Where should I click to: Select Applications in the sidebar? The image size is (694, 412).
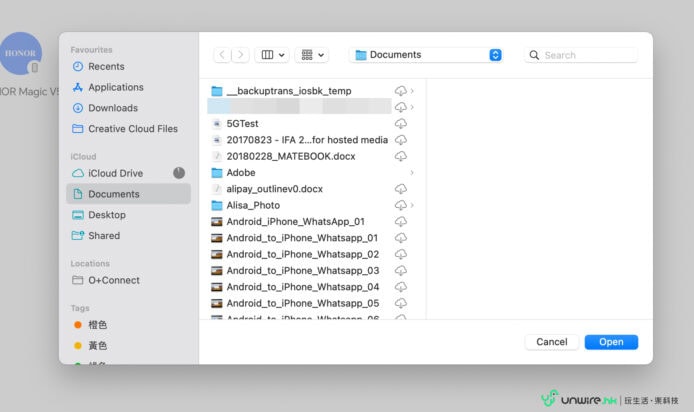pos(115,87)
